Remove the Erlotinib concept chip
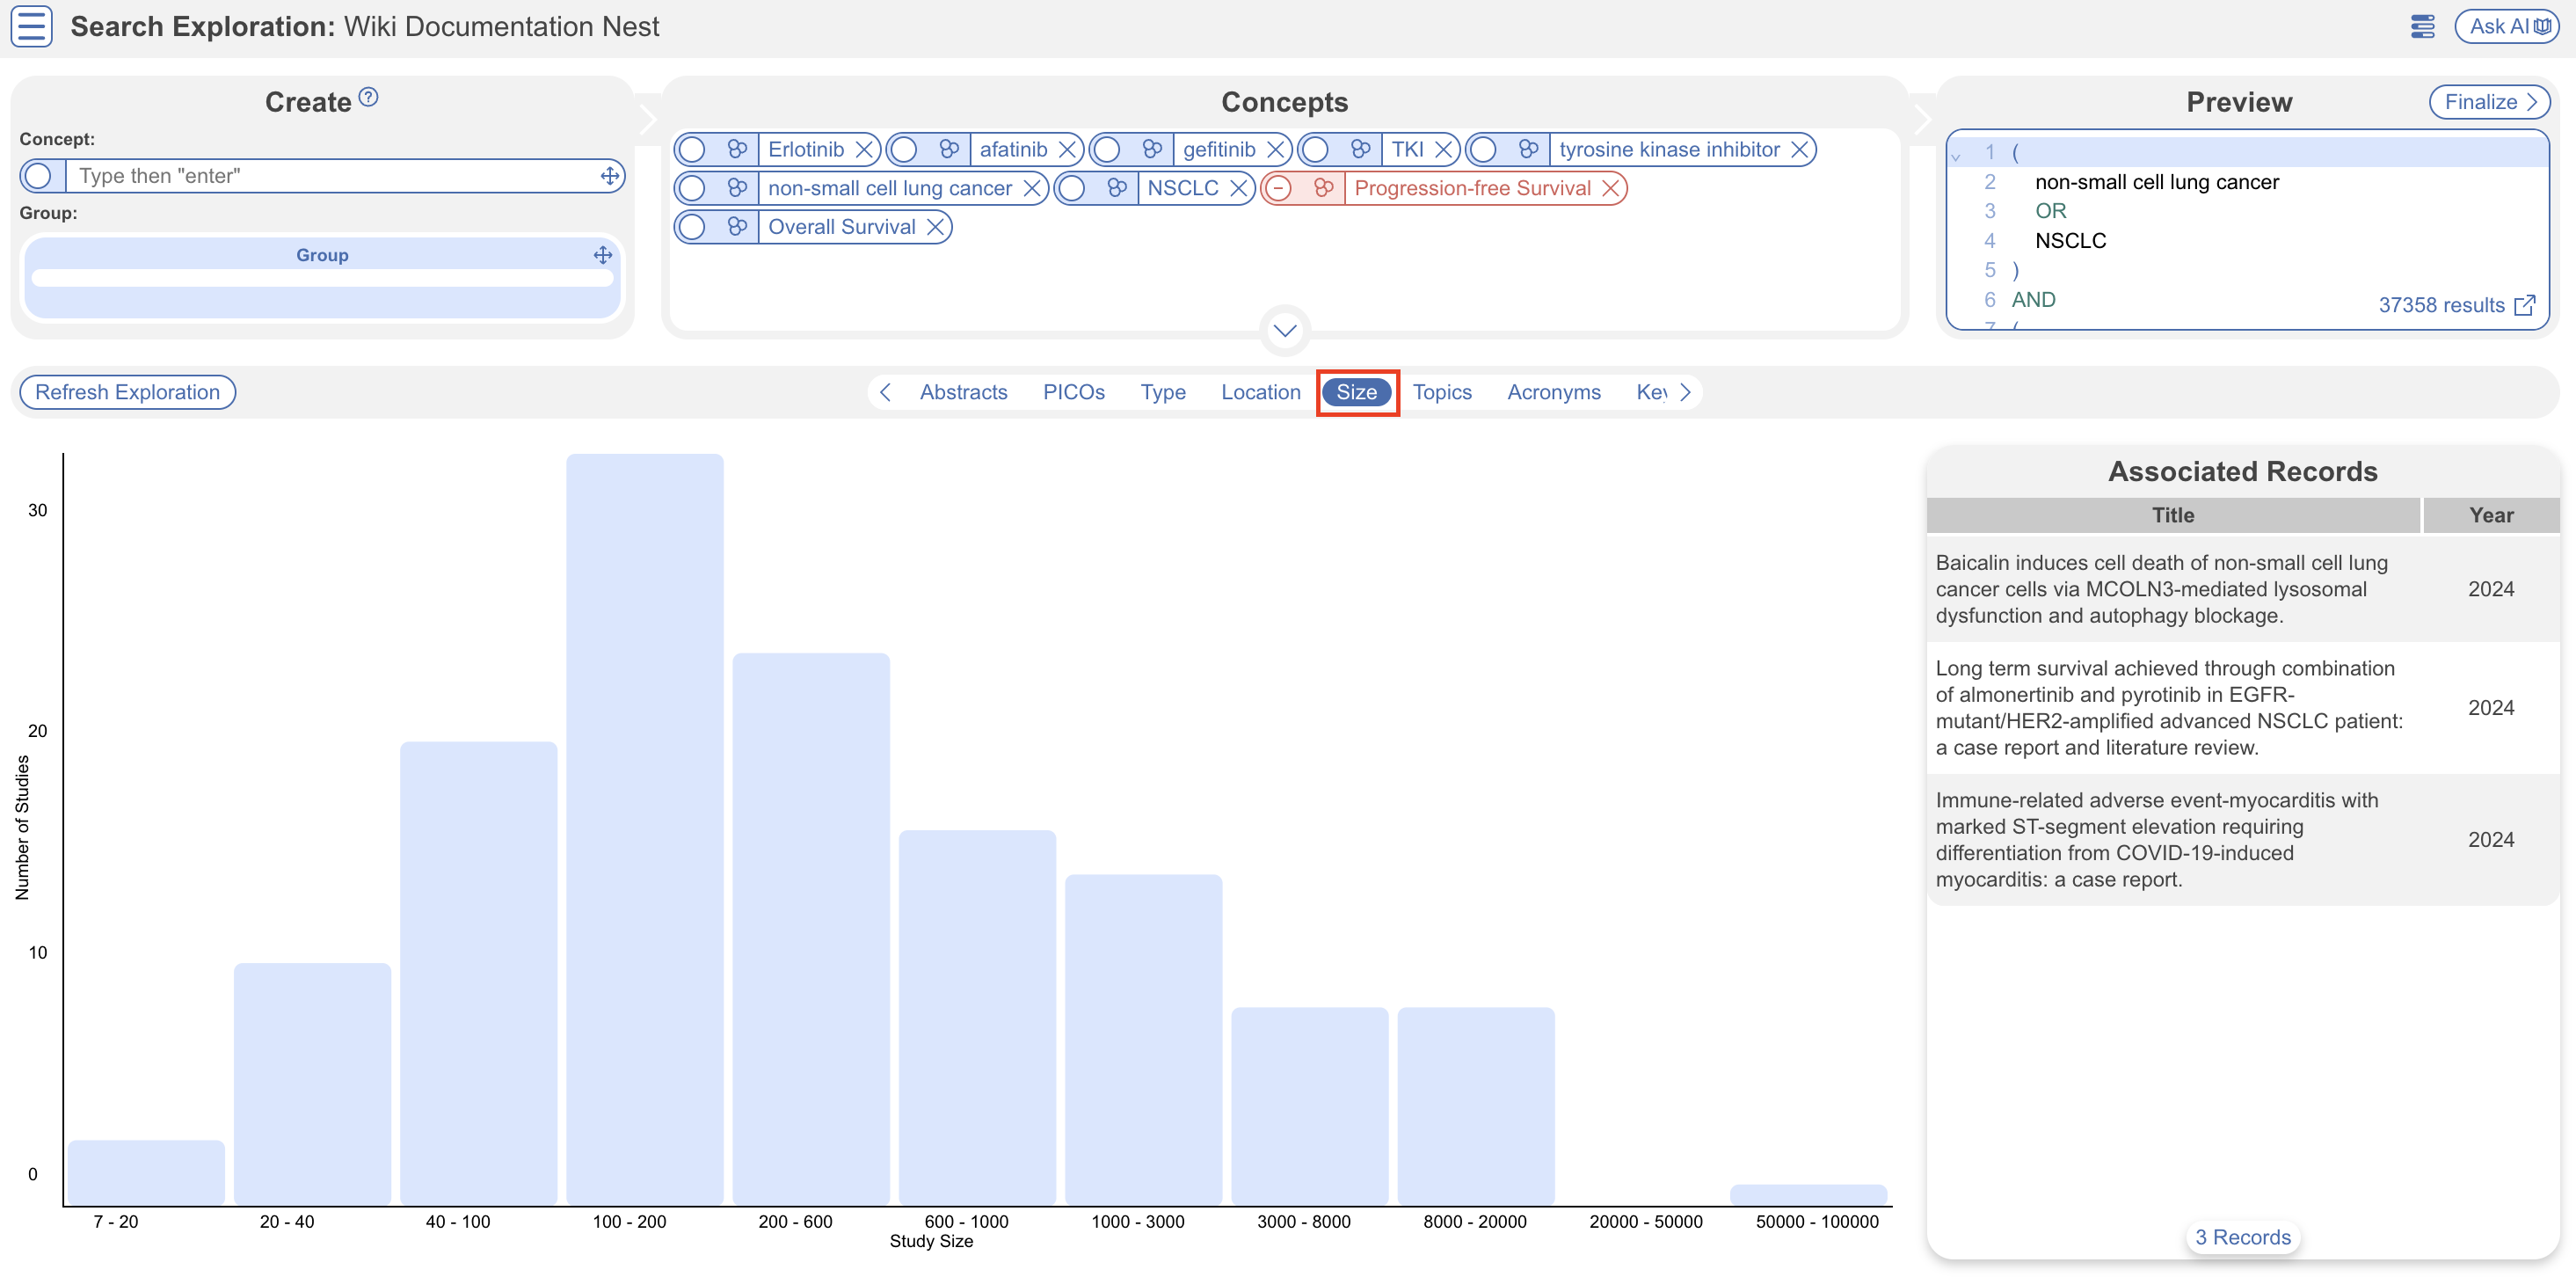This screenshot has width=2576, height=1277. click(x=865, y=150)
